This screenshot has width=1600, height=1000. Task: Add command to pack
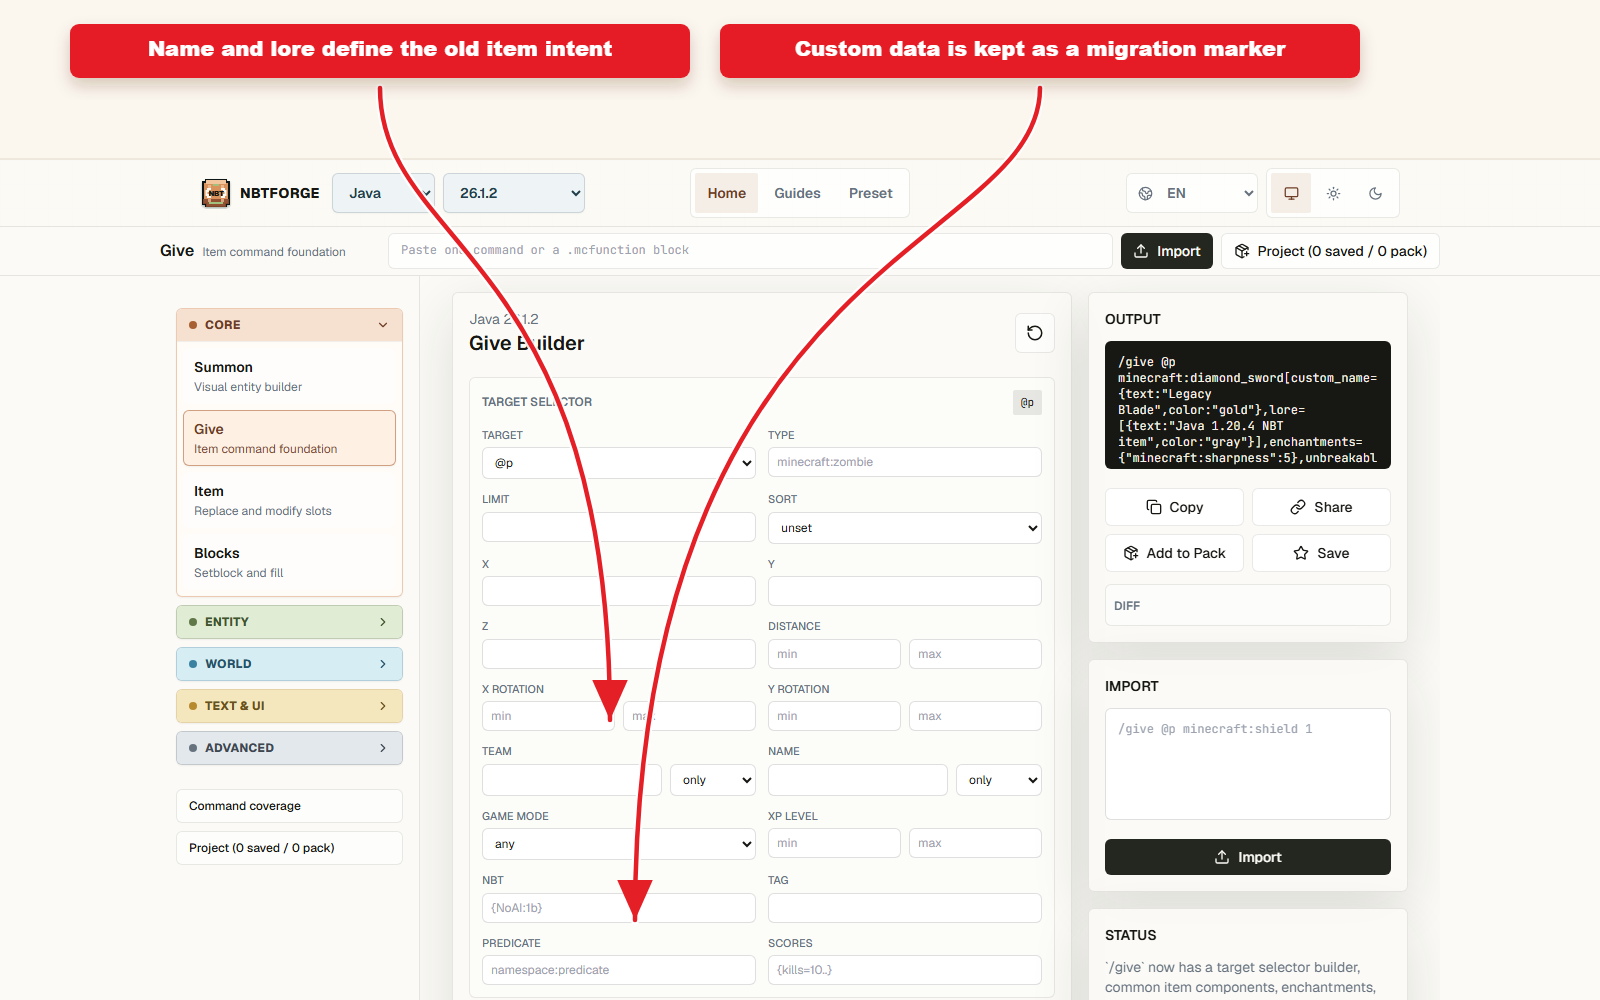(1174, 553)
